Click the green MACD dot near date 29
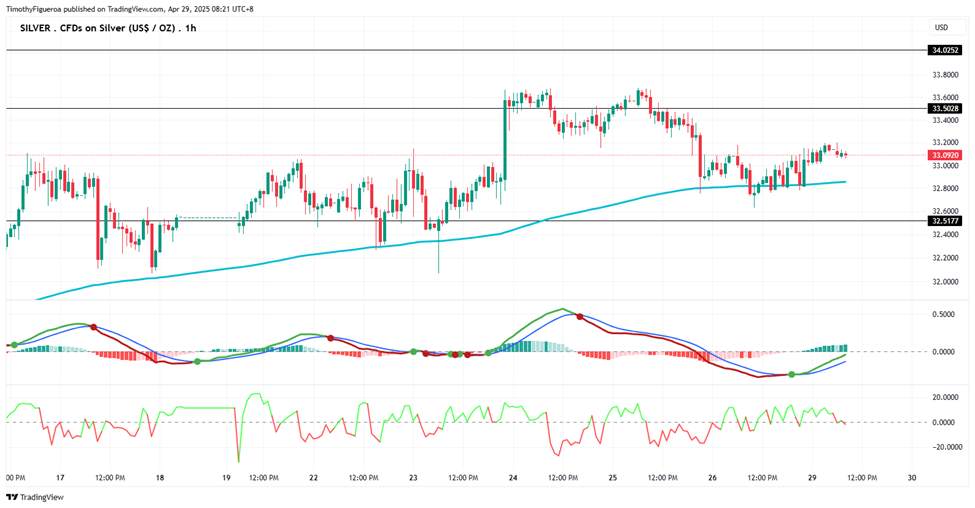975x508 pixels. tap(792, 374)
